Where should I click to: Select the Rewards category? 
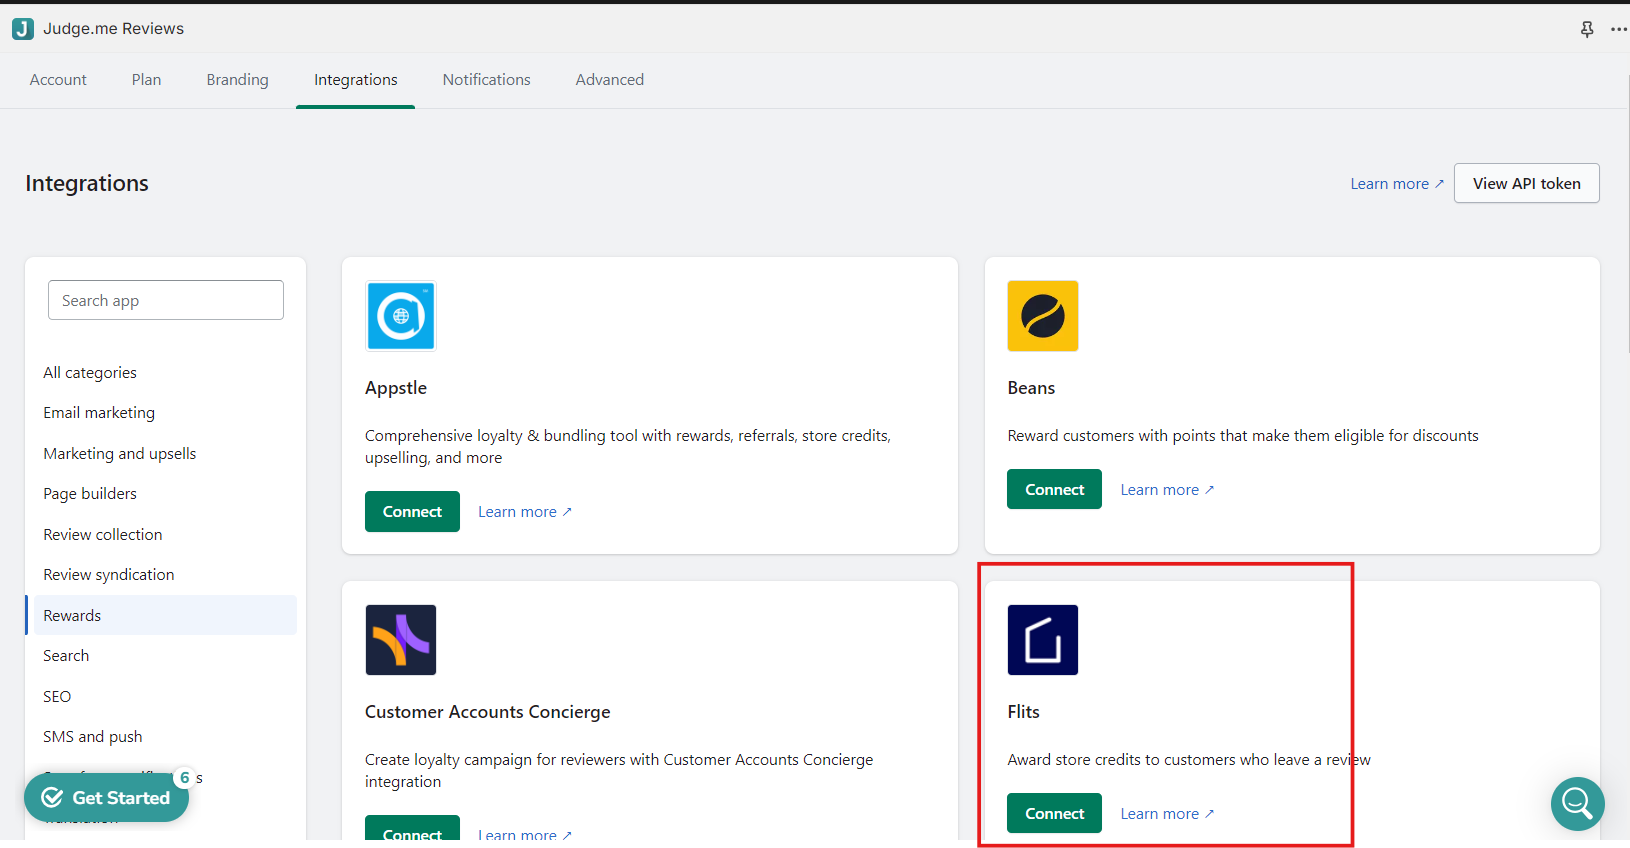click(165, 615)
